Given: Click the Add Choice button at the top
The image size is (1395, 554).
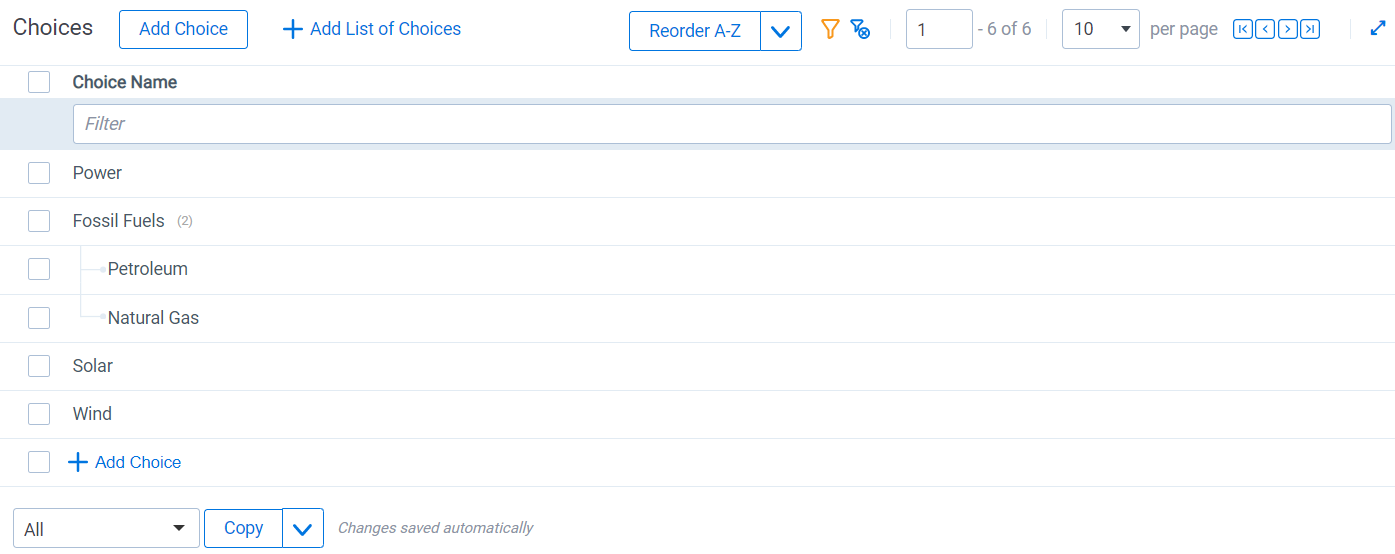Looking at the screenshot, I should 183,29.
